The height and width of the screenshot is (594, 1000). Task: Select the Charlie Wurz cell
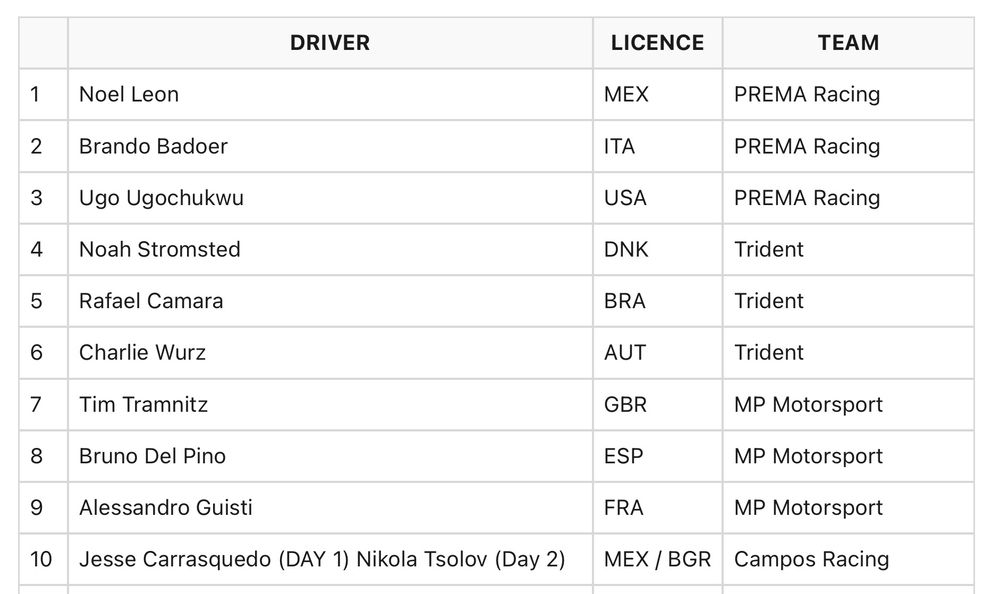click(x=142, y=352)
